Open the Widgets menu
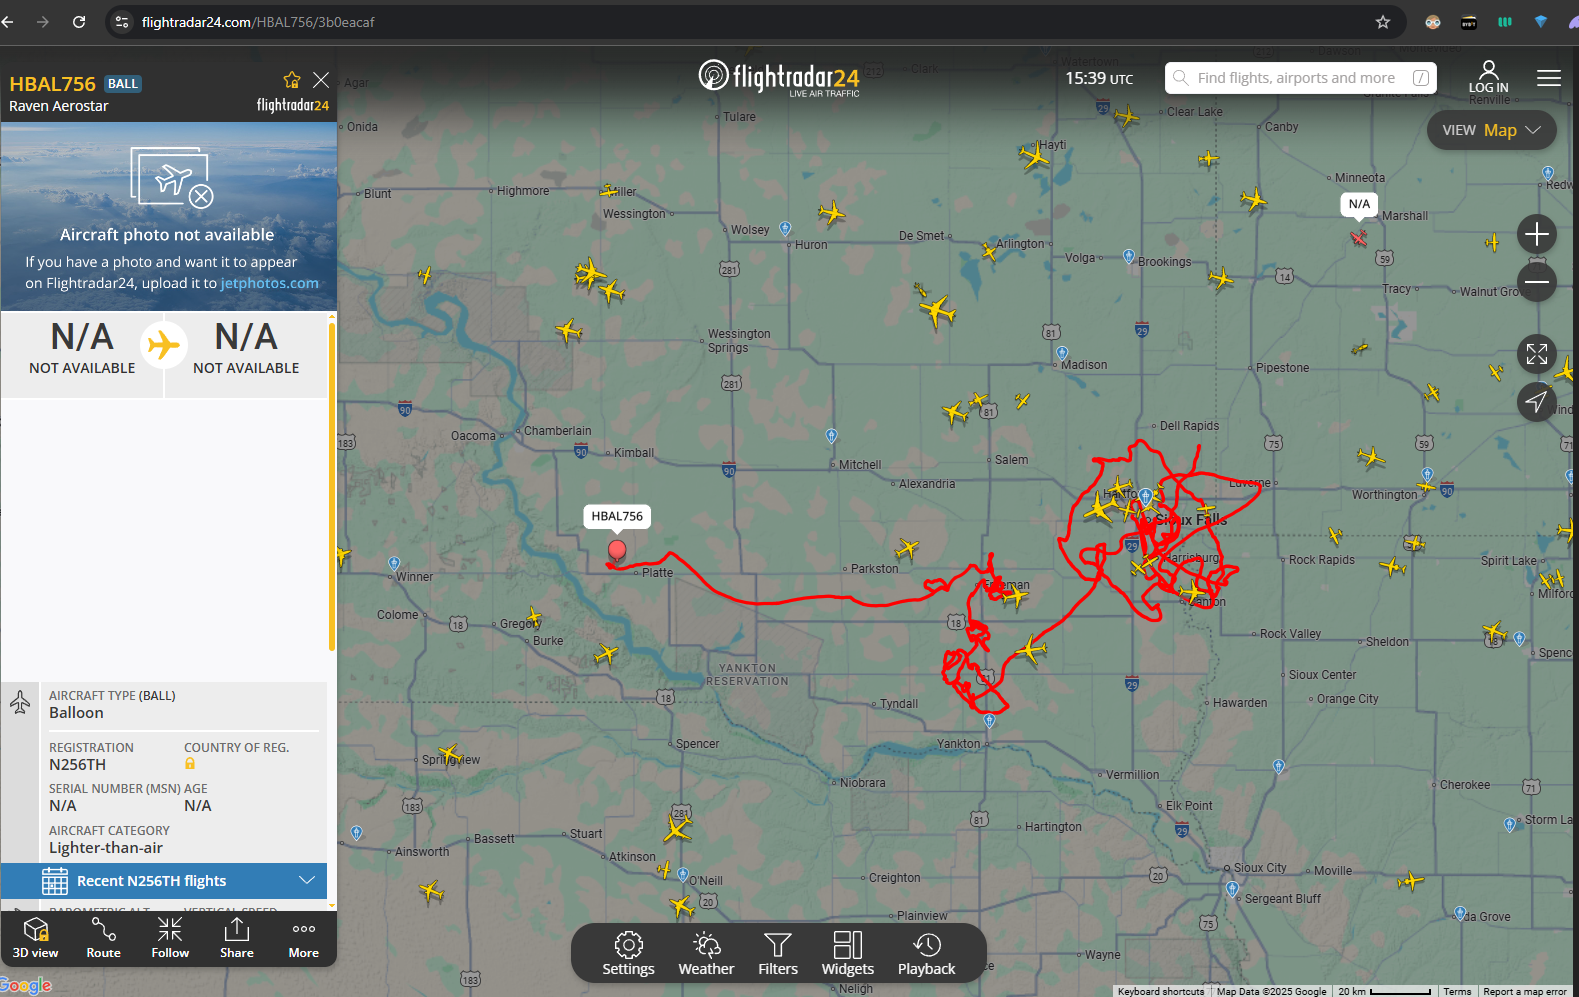The width and height of the screenshot is (1579, 997). tap(848, 953)
